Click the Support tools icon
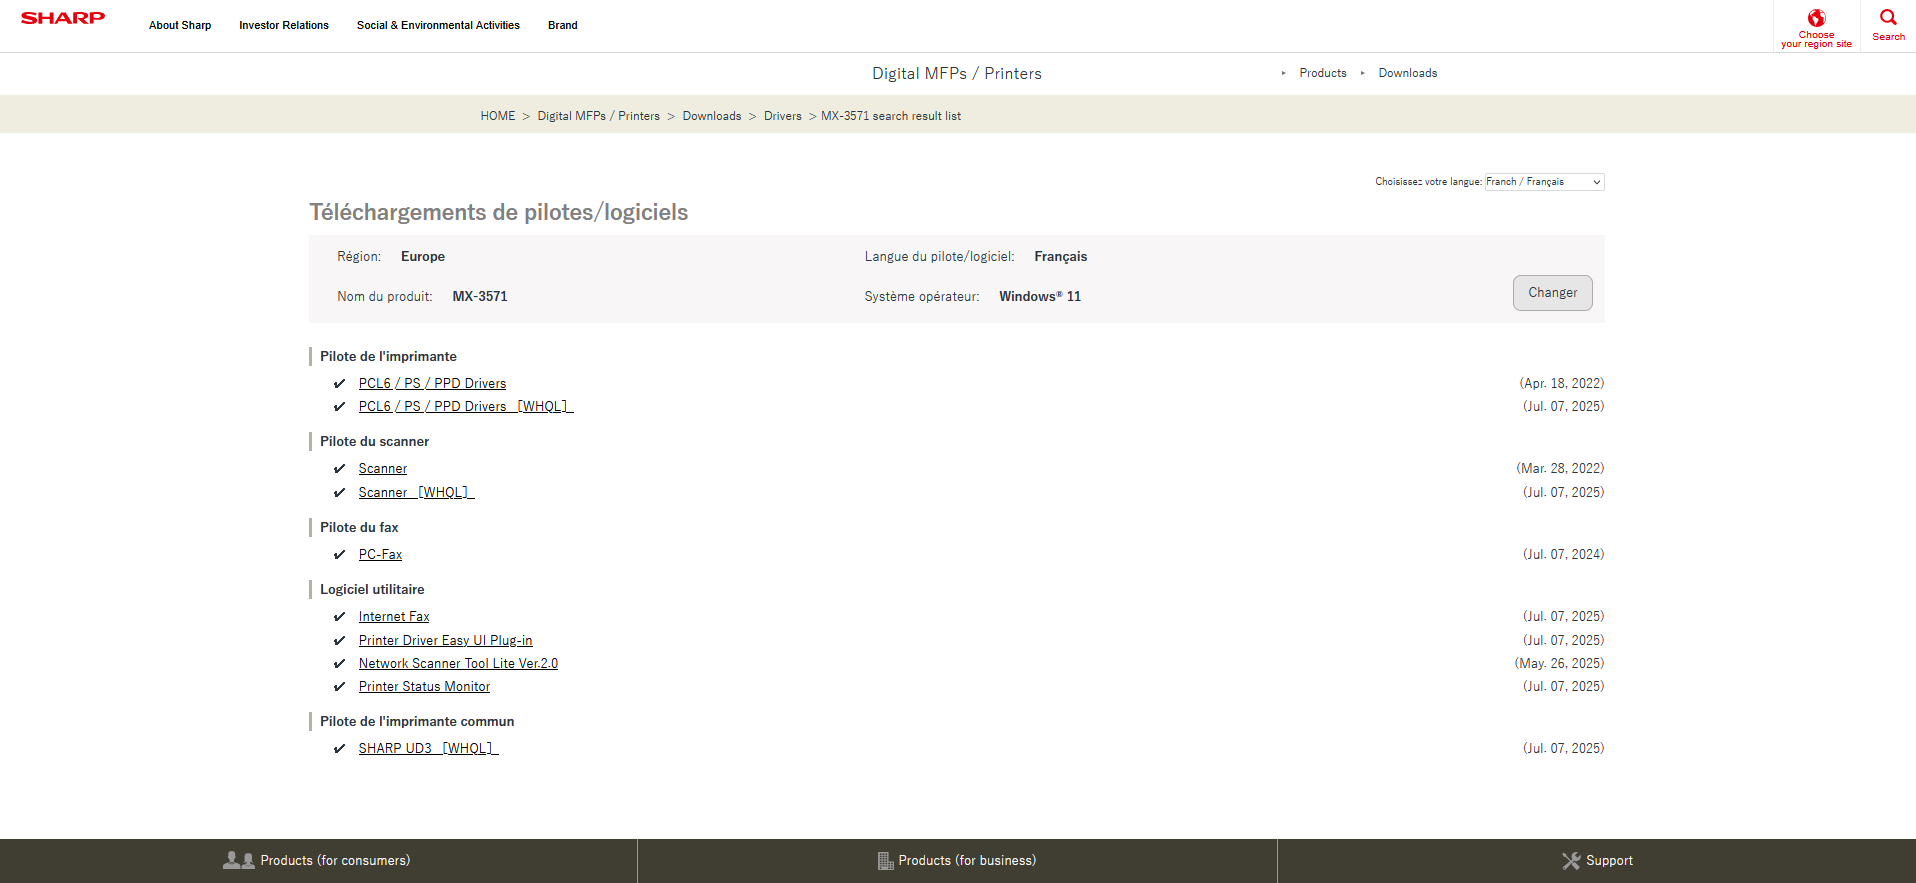The height and width of the screenshot is (883, 1916). [1571, 861]
